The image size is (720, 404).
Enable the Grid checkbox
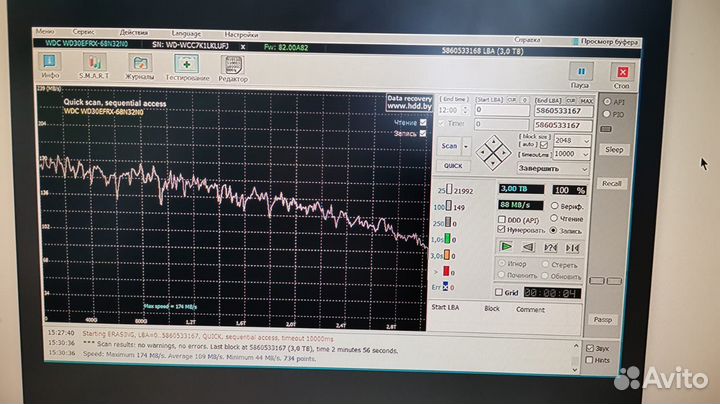tap(500, 293)
